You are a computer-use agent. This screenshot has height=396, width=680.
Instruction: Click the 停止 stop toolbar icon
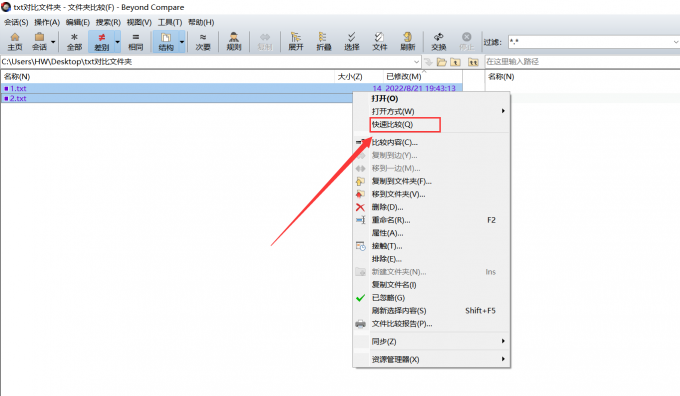point(467,42)
